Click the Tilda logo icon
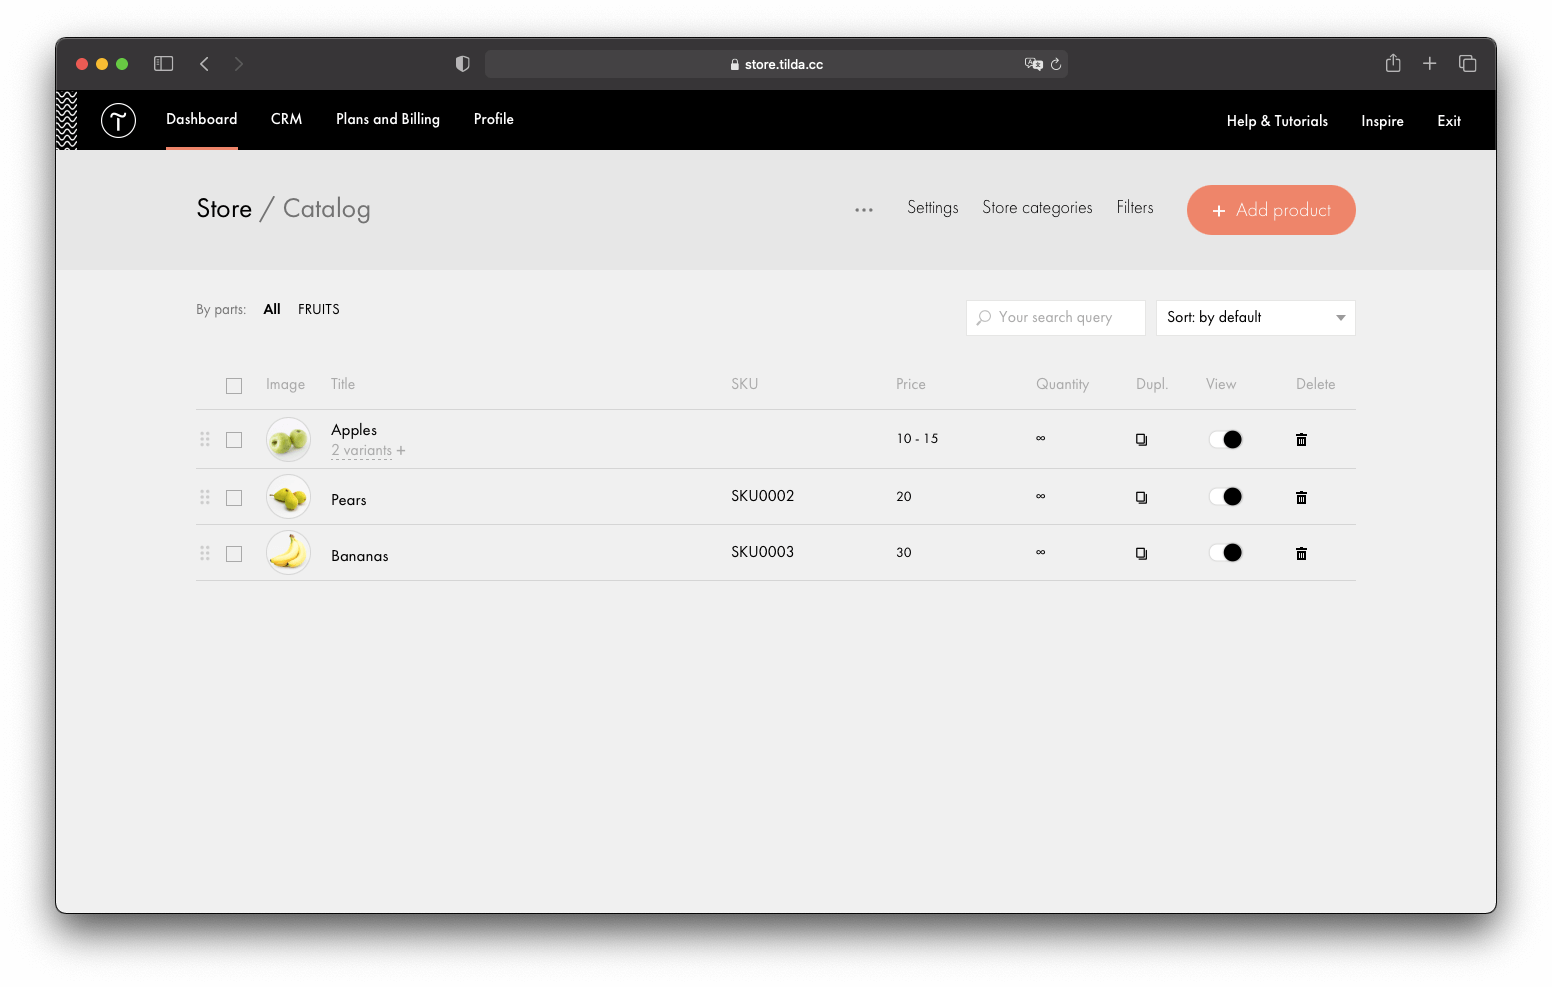The width and height of the screenshot is (1552, 987). point(118,120)
